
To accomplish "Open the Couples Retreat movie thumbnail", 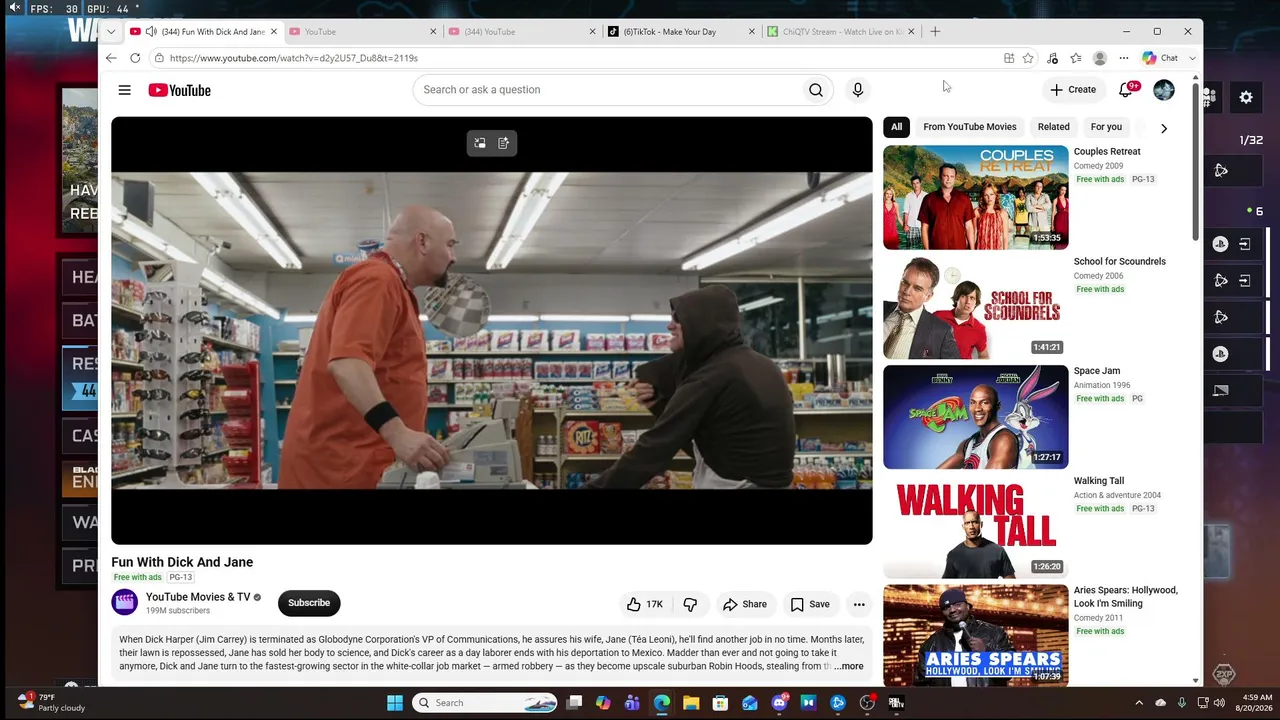I will pos(976,198).
